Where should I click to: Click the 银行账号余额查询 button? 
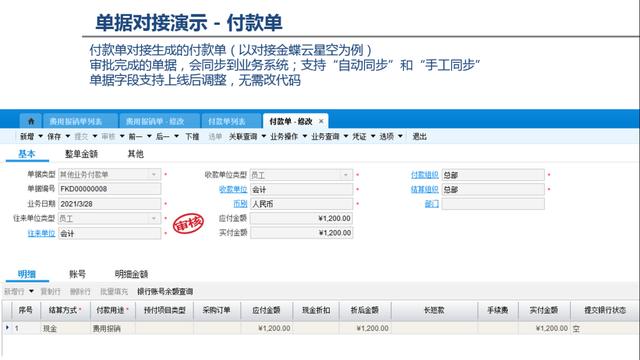coord(165,291)
